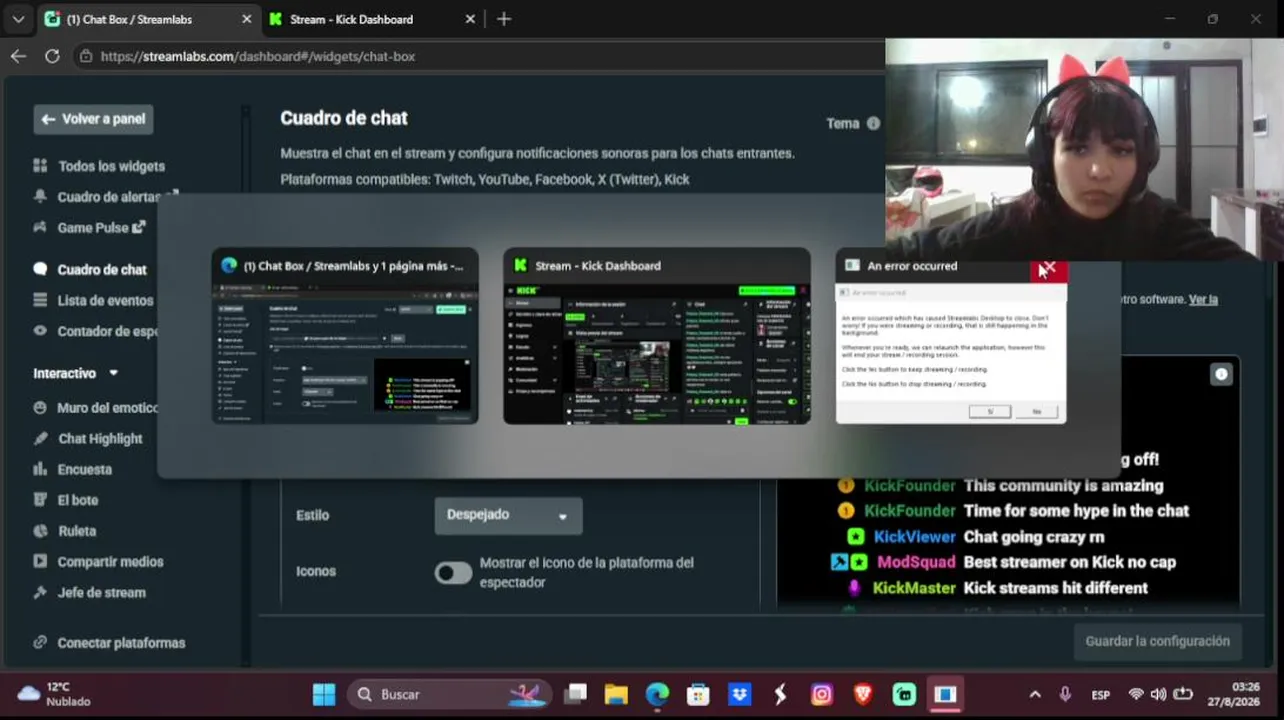The image size is (1284, 720).
Task: Click Guardar la configuración button
Action: [1157, 641]
